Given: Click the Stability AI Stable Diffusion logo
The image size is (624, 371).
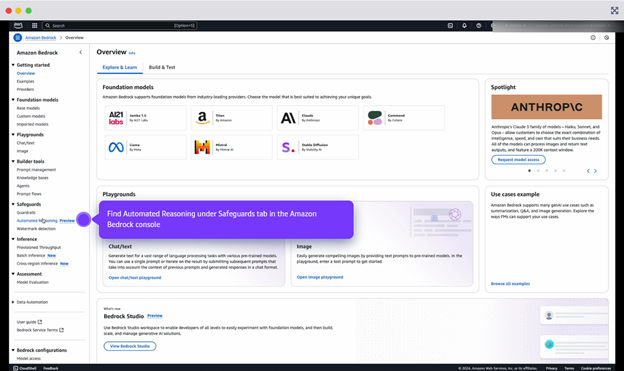Looking at the screenshot, I should 288,147.
